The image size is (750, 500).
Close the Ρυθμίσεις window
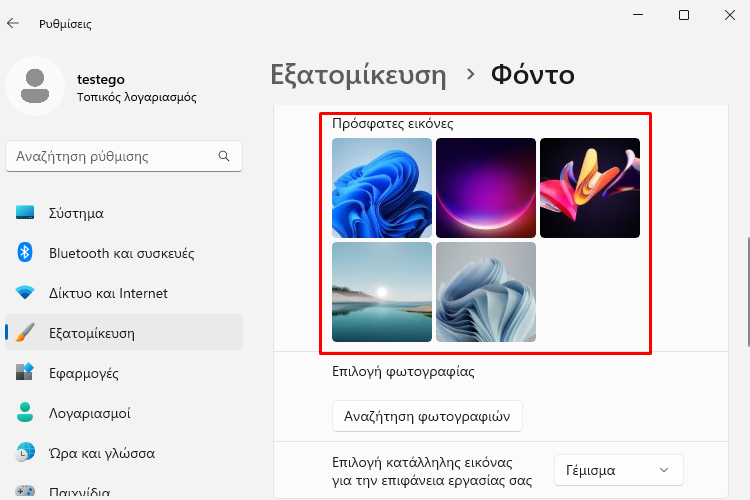(730, 15)
